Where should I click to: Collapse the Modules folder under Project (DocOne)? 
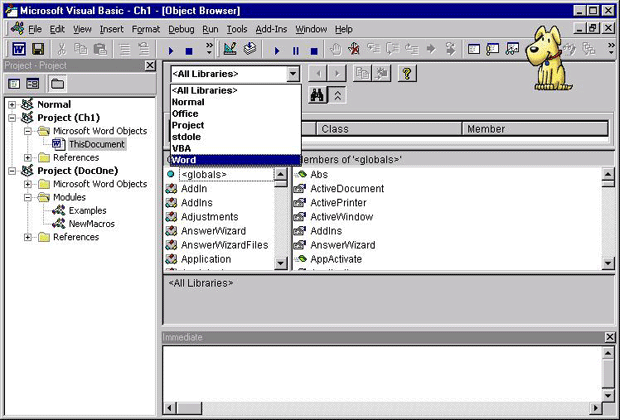(27, 197)
